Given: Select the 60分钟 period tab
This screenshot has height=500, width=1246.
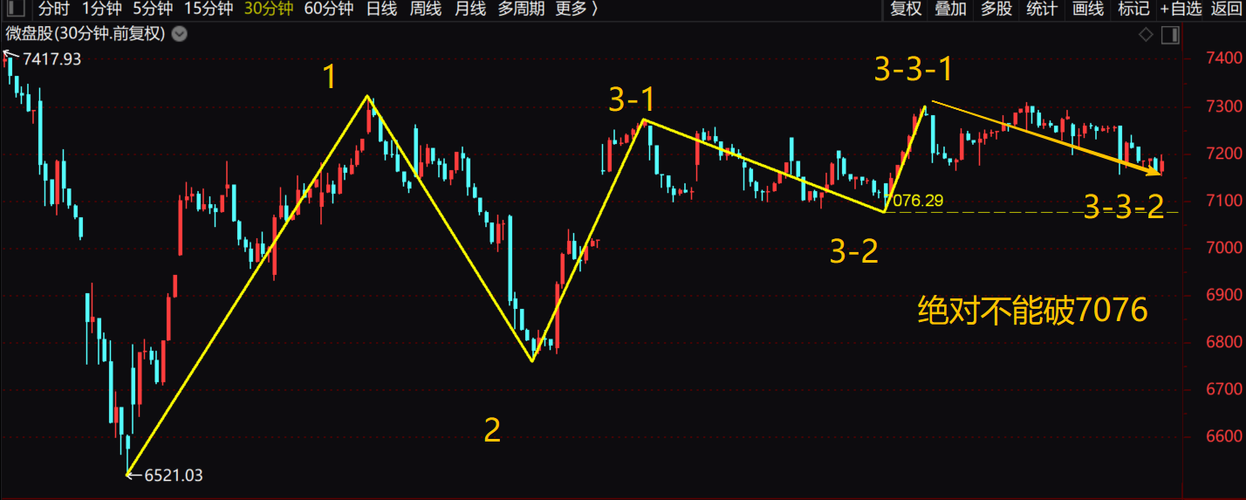Looking at the screenshot, I should click(329, 9).
